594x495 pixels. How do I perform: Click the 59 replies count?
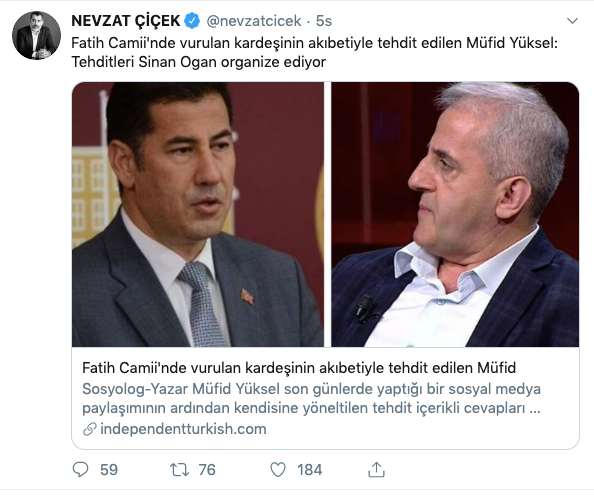109,470
